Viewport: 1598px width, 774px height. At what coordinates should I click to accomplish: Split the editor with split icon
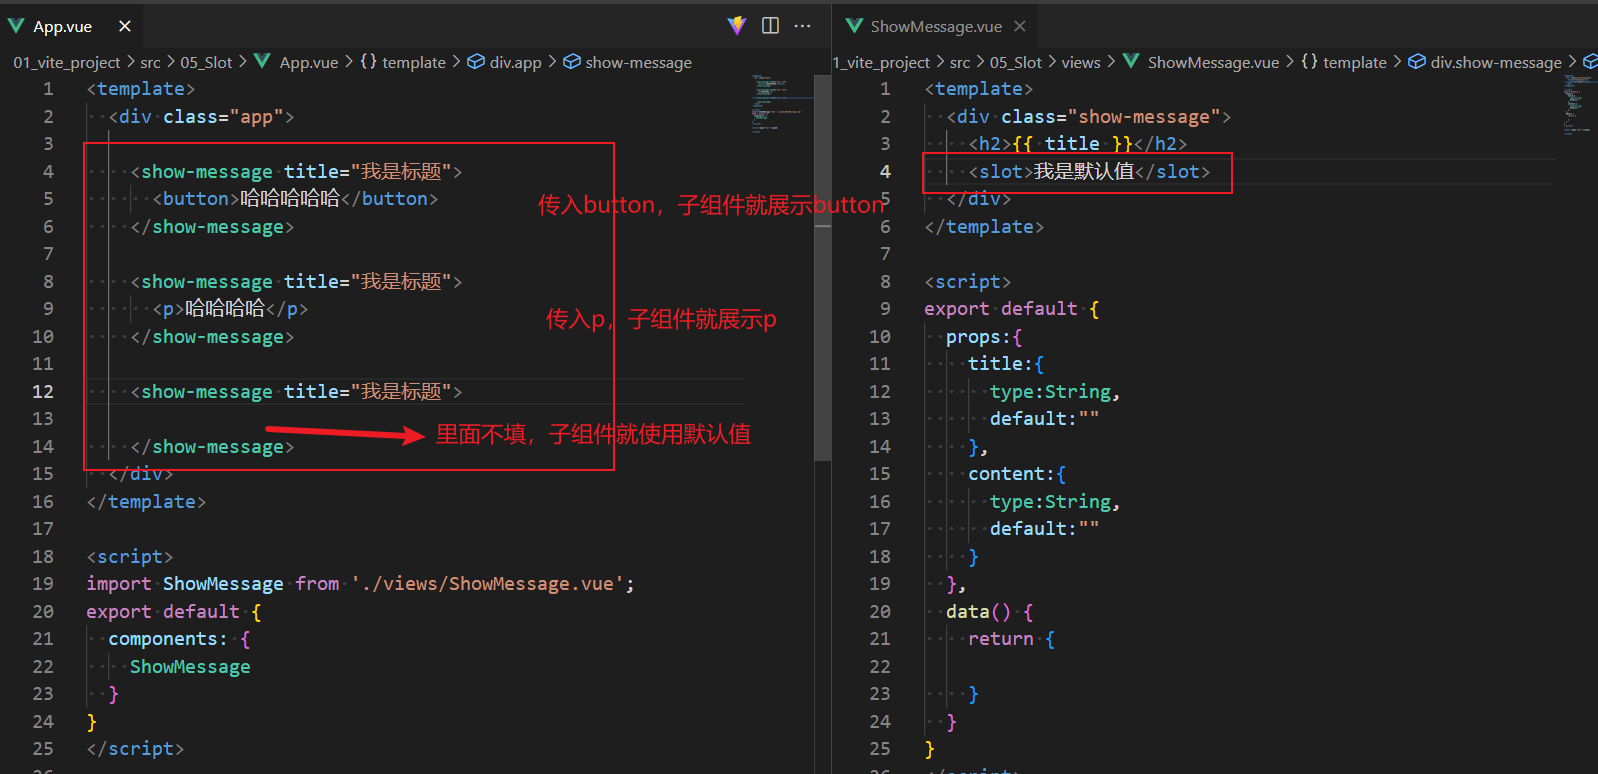click(x=770, y=26)
